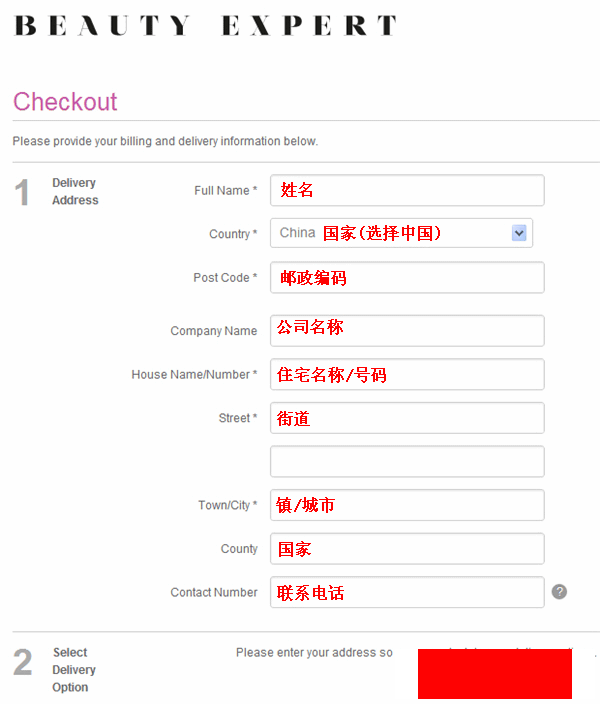Click the Contact Number label

point(214,592)
